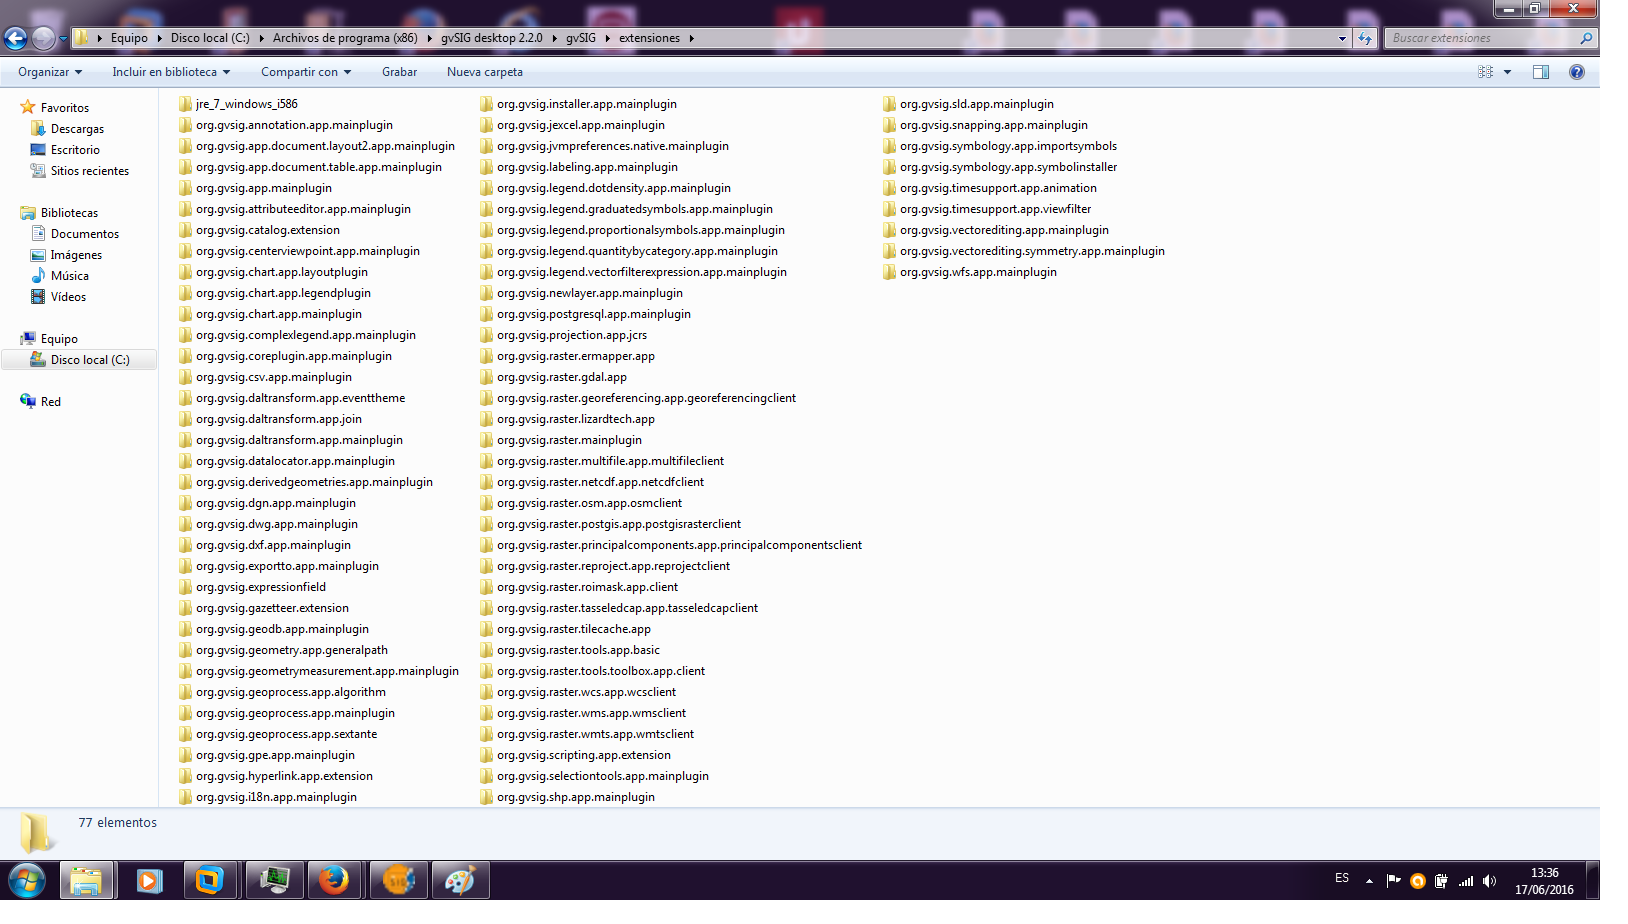Screen dimensions: 1628x924
Task: Open Descargas in the sidebar
Action: pyautogui.click(x=77, y=129)
